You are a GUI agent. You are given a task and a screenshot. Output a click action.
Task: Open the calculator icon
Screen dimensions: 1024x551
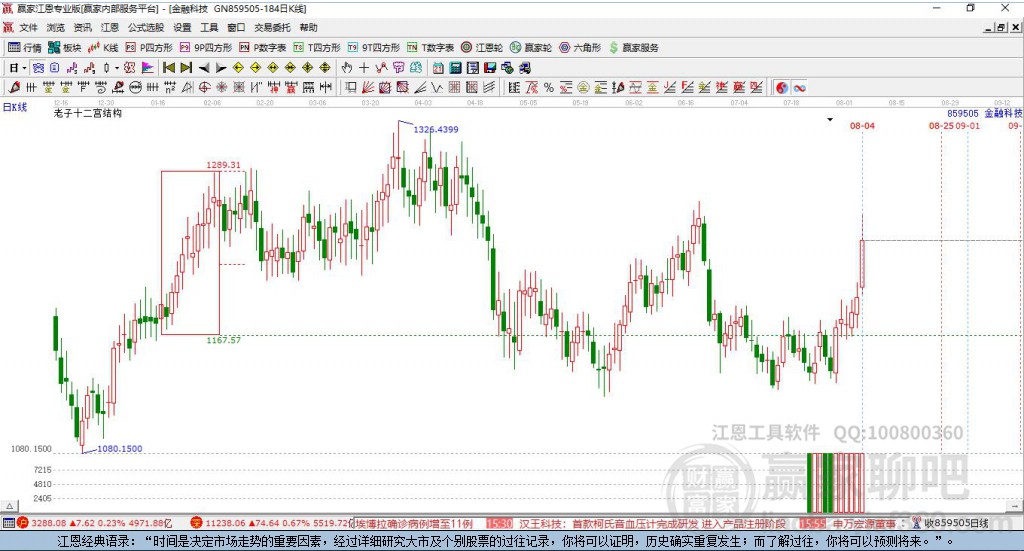click(456, 68)
